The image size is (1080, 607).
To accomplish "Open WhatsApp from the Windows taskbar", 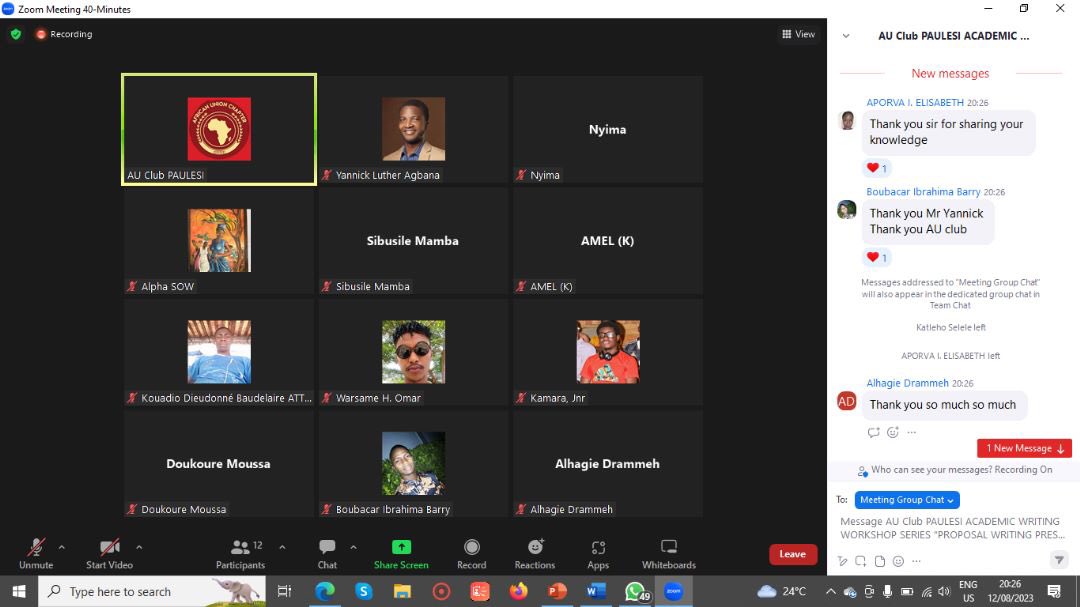I will [635, 591].
